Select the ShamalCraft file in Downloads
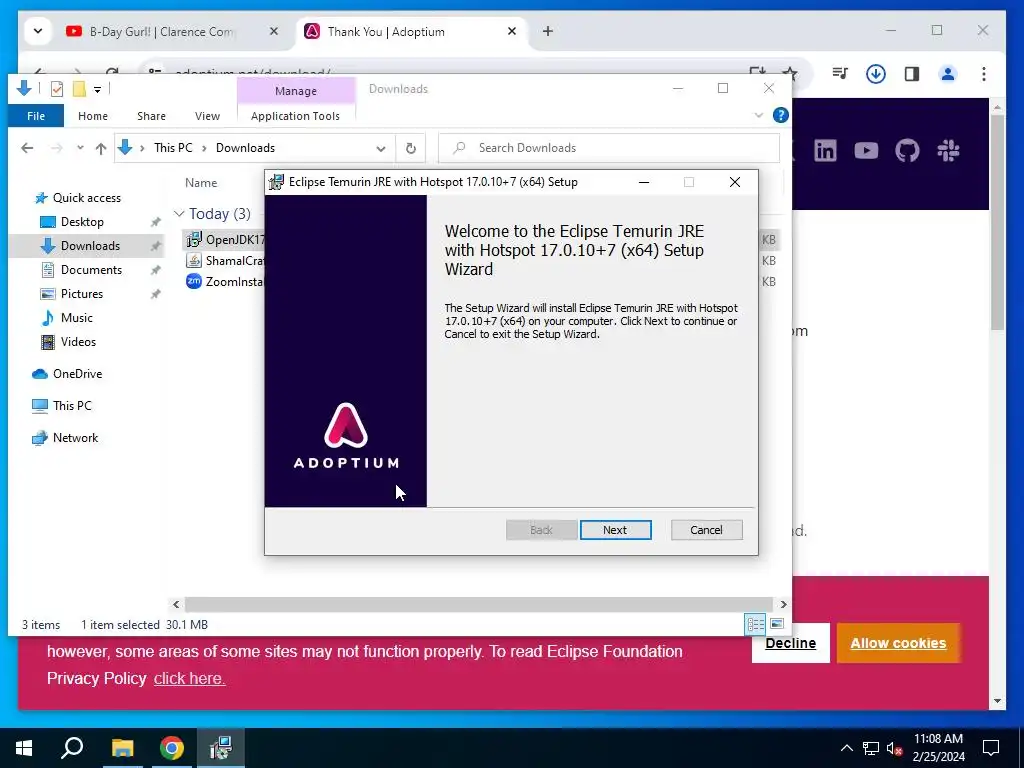The height and width of the screenshot is (768, 1024). pos(225,261)
